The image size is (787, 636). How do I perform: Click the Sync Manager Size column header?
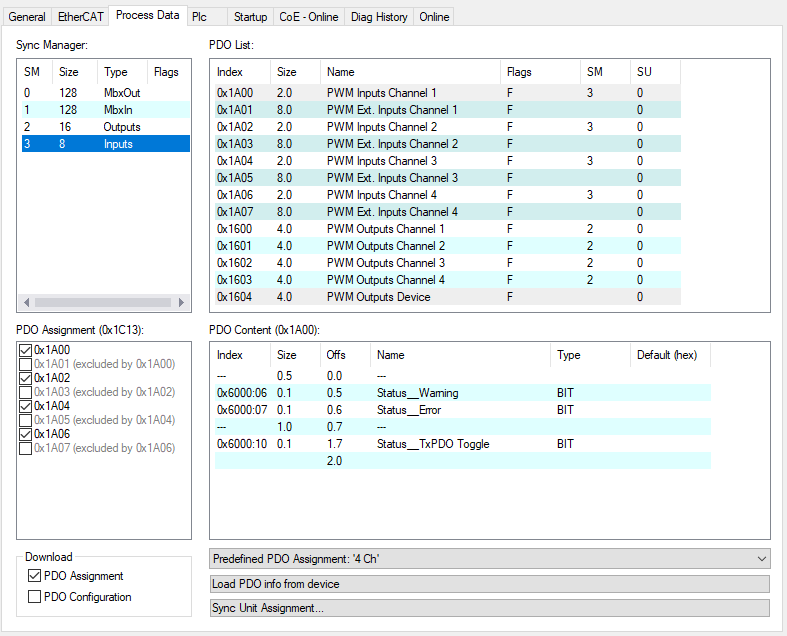point(74,72)
